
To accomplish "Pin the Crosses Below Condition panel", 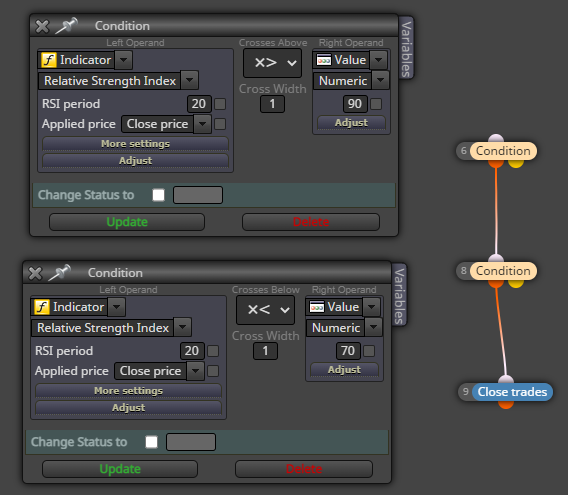I will [x=60, y=273].
